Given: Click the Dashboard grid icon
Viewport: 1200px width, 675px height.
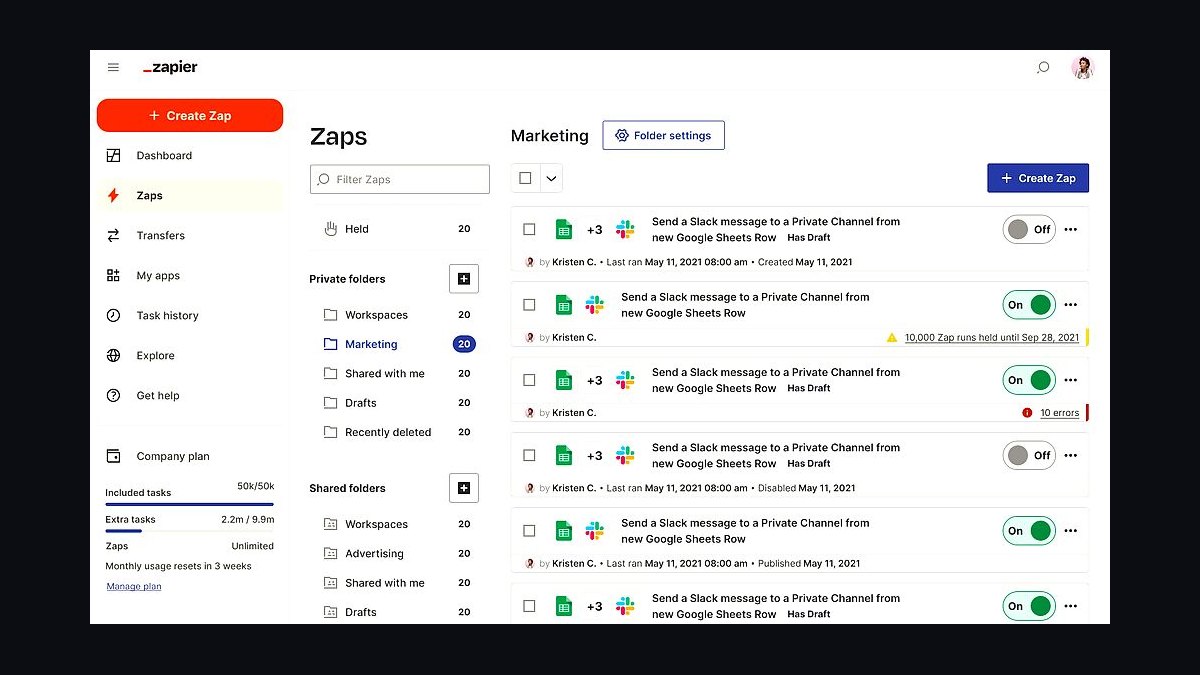Looking at the screenshot, I should click(113, 155).
